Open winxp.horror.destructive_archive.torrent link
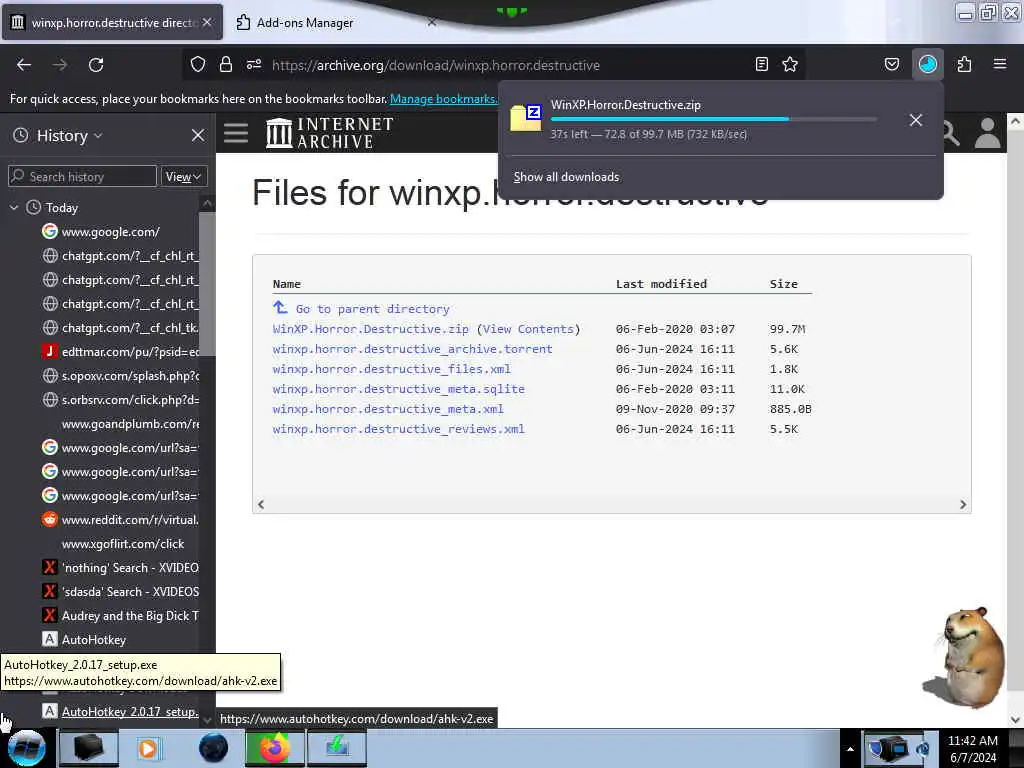 (412, 349)
